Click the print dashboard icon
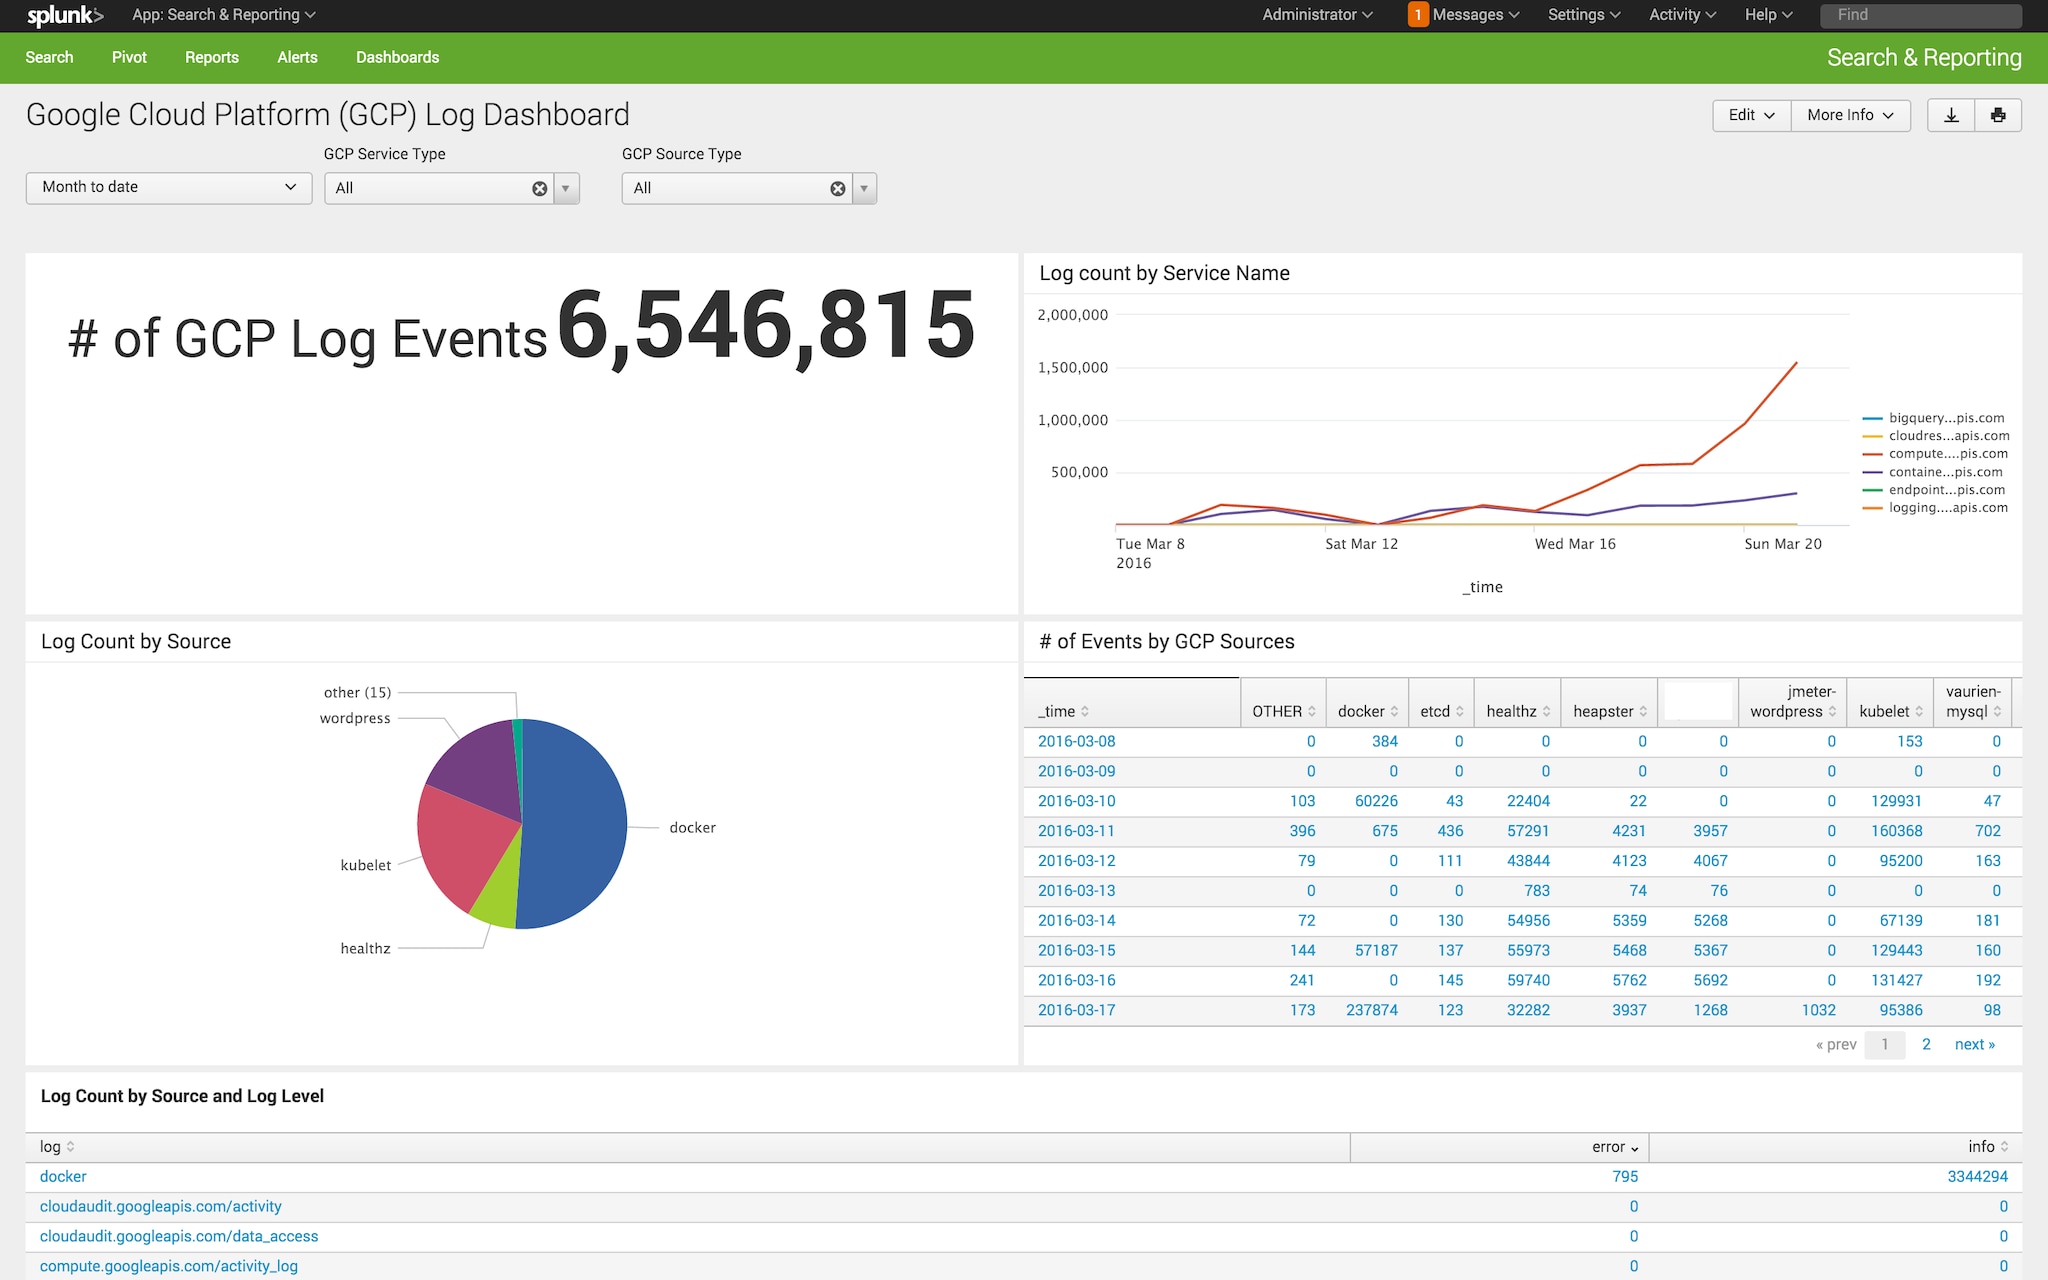 (1998, 115)
